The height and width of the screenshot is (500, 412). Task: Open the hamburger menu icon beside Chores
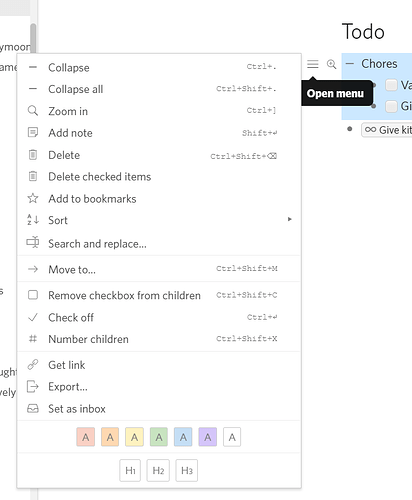pyautogui.click(x=312, y=64)
